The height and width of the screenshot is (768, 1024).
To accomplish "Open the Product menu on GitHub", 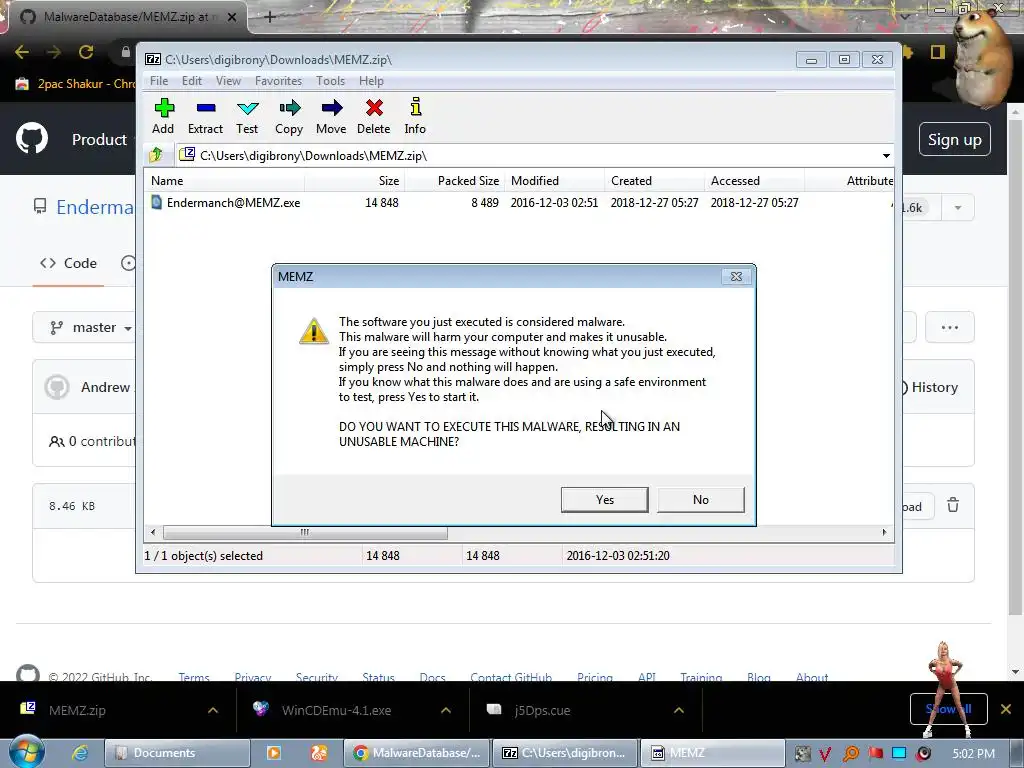I will coord(99,139).
